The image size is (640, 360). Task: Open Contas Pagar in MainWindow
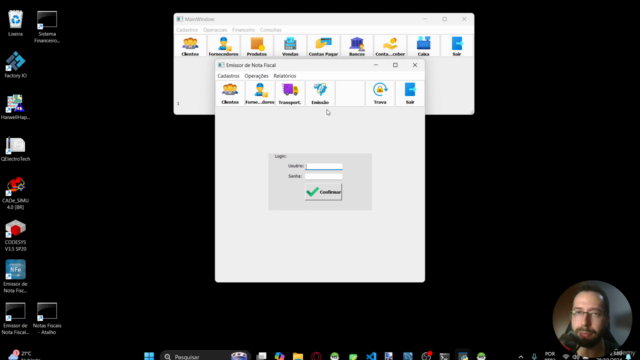(x=323, y=46)
